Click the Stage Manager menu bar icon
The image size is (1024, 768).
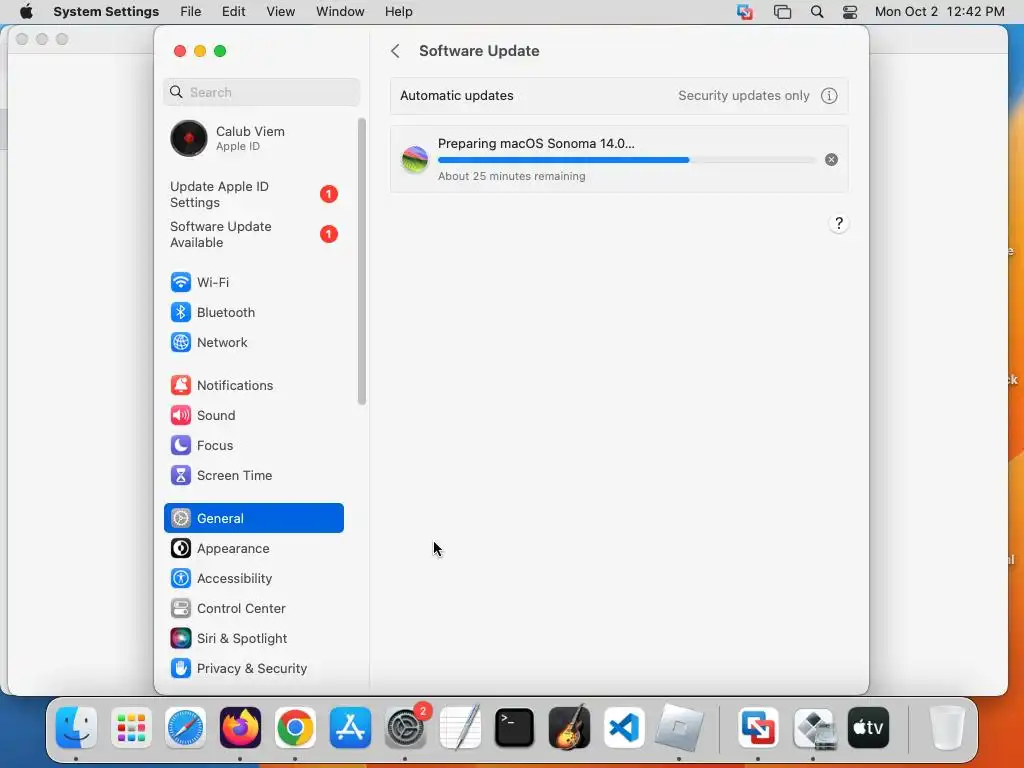(x=782, y=12)
